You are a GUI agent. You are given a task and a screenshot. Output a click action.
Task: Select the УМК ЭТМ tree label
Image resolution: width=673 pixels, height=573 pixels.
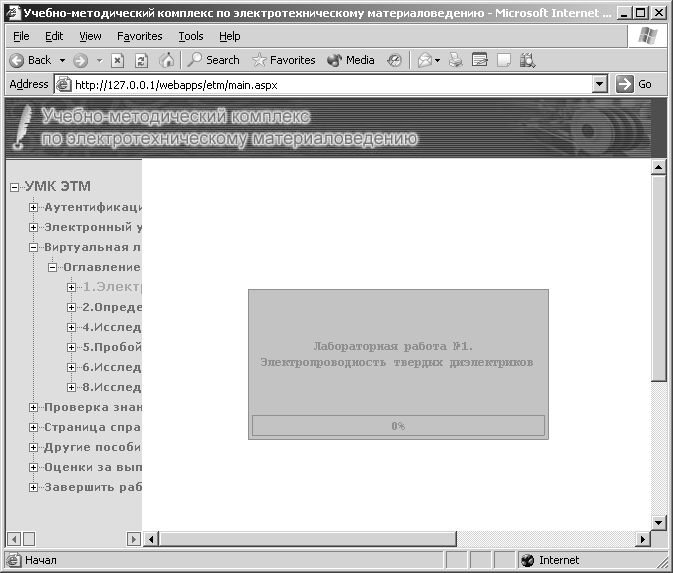coord(58,186)
